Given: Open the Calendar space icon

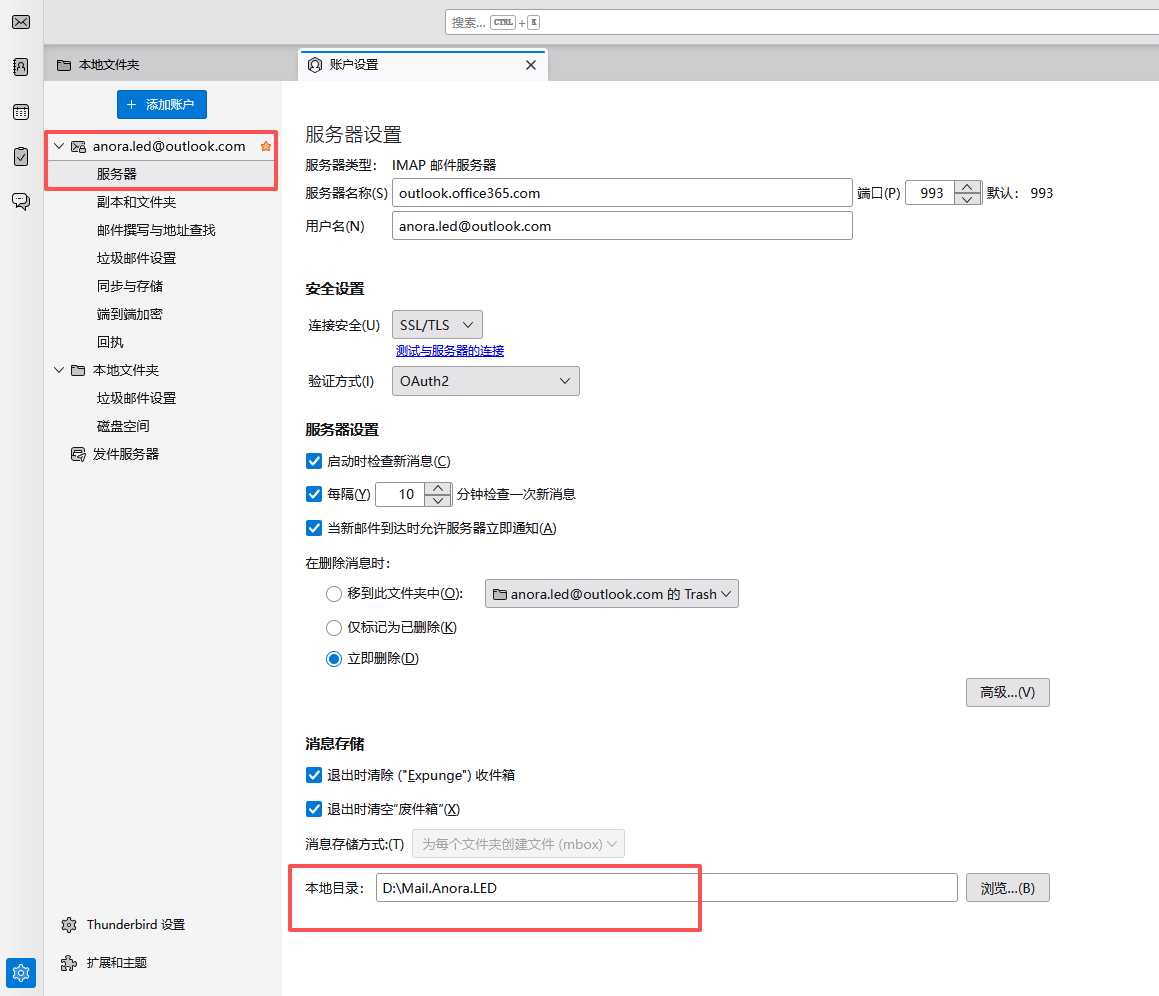Looking at the screenshot, I should click(21, 112).
